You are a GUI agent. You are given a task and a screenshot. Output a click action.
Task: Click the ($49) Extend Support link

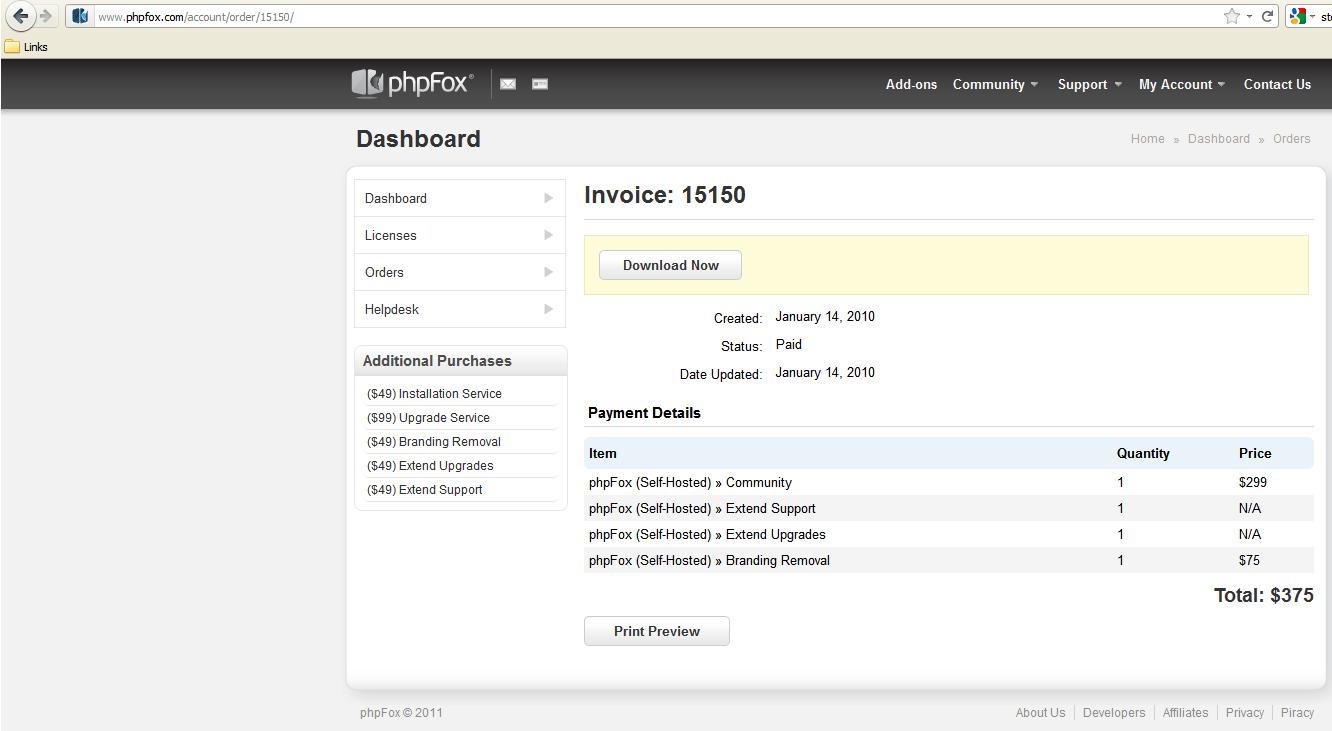[x=424, y=490]
